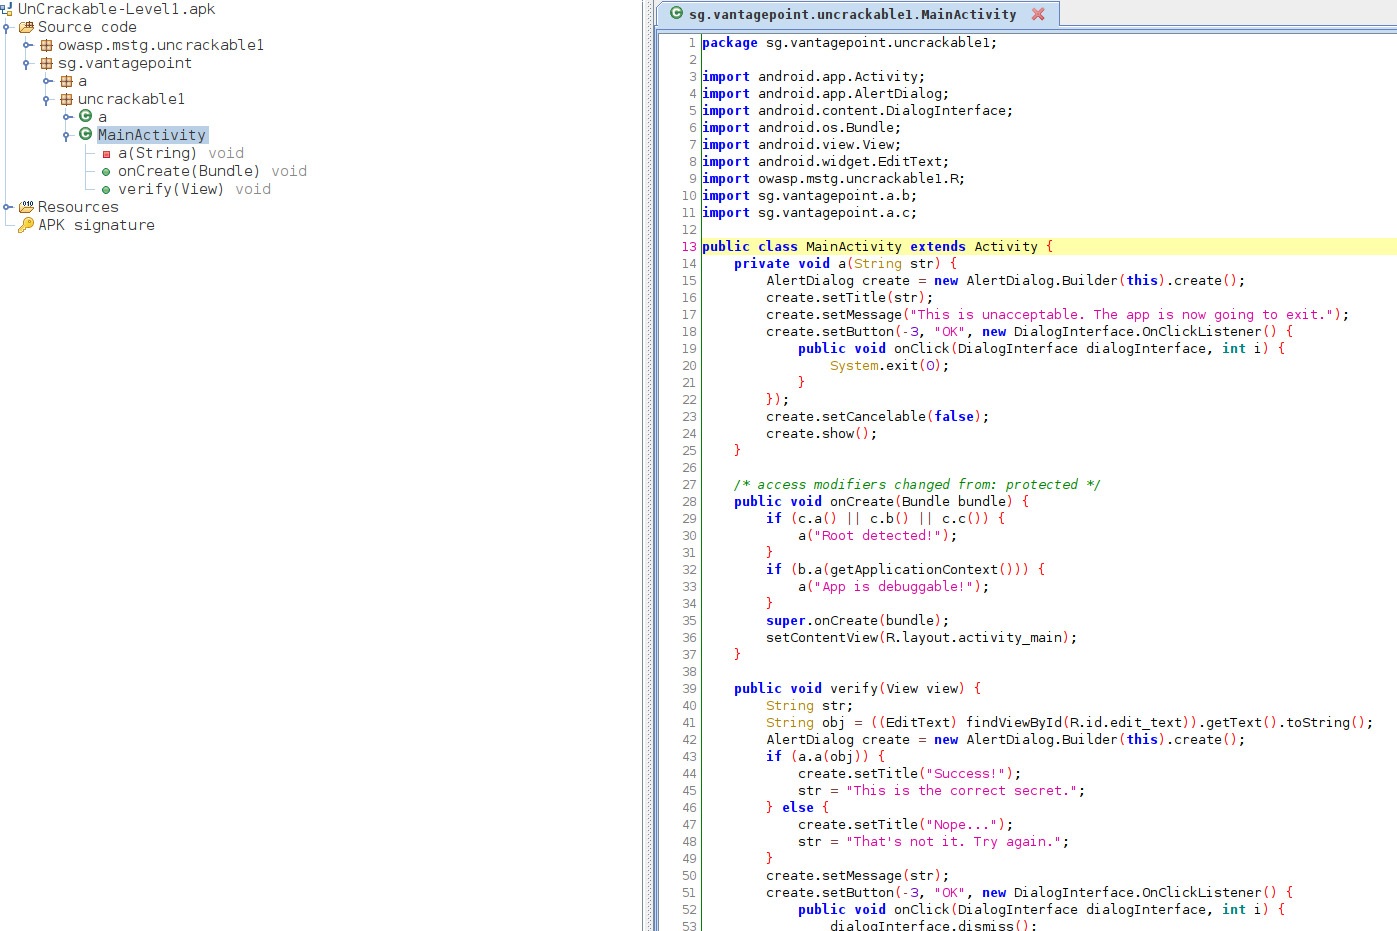Image resolution: width=1397 pixels, height=931 pixels.
Task: Expand the Resources node
Action: pyautogui.click(x=7, y=207)
